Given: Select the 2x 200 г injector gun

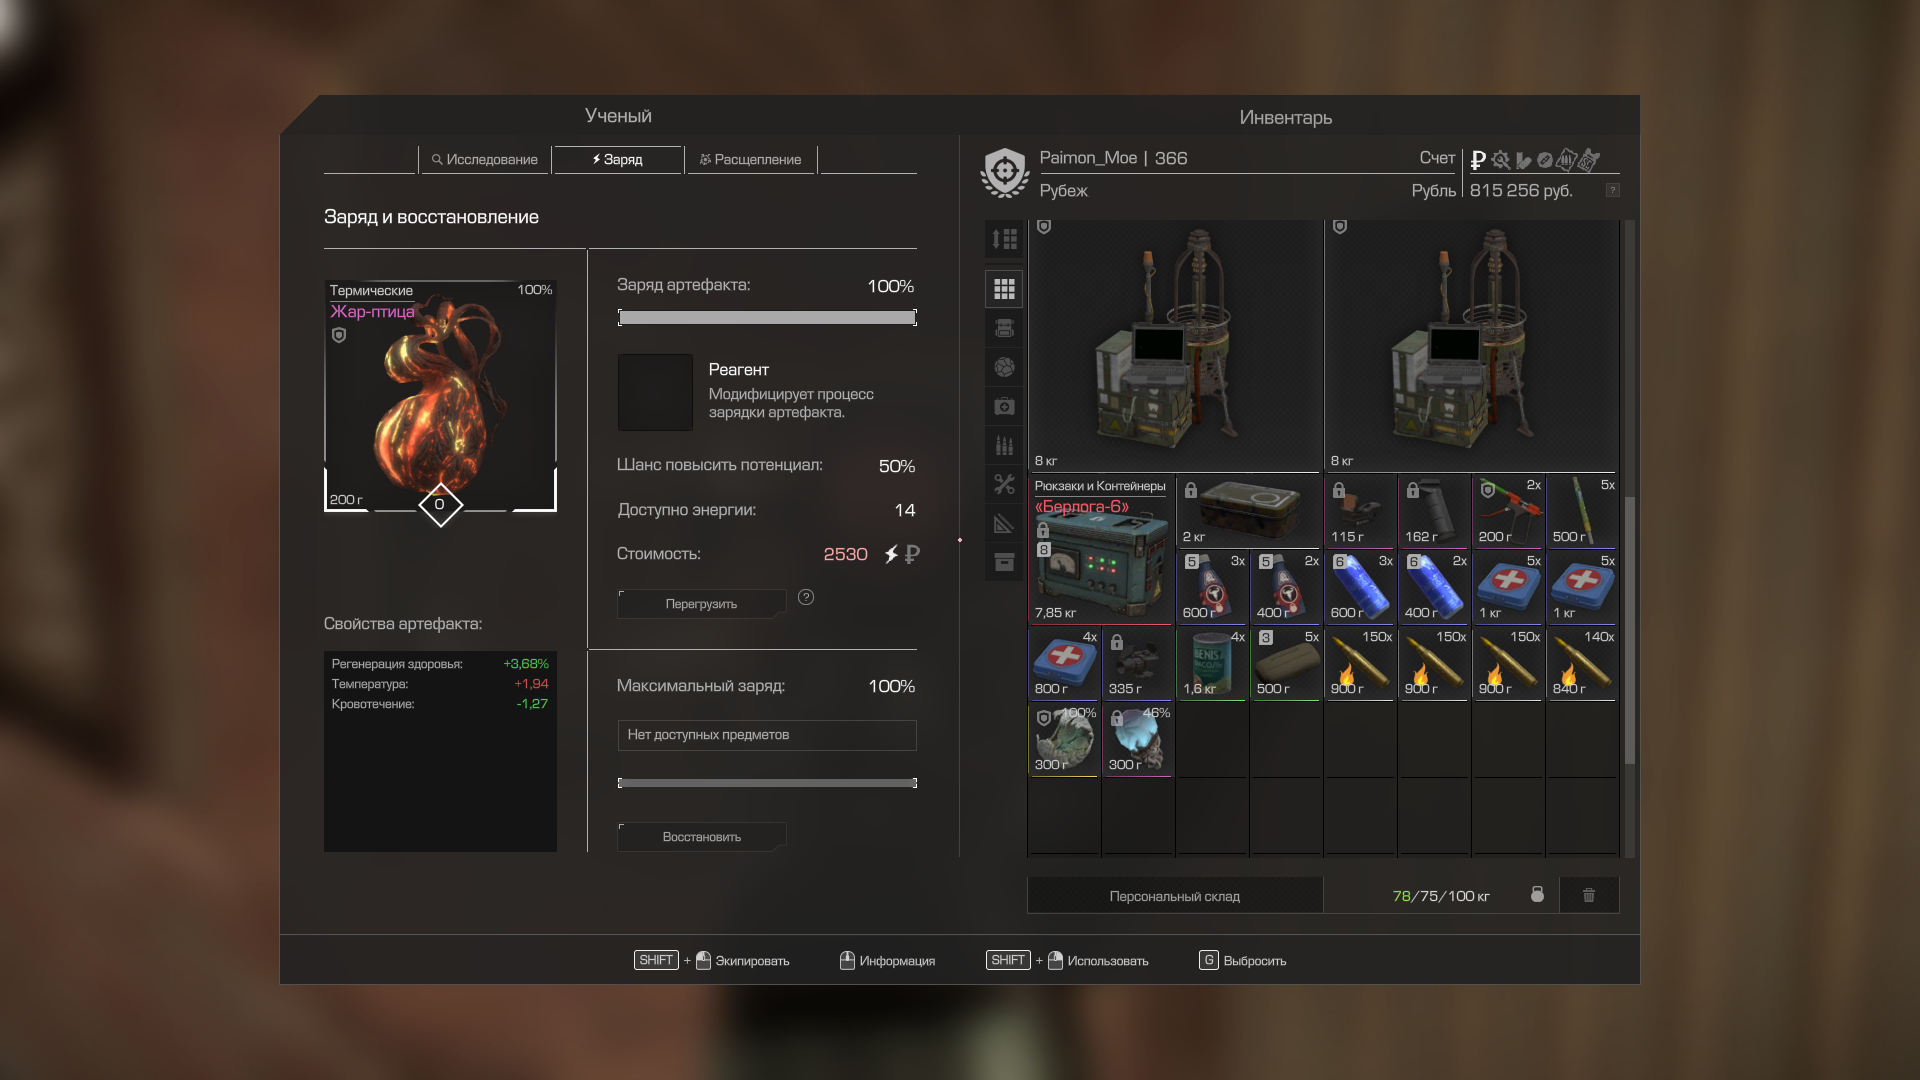Looking at the screenshot, I should tap(1508, 511).
